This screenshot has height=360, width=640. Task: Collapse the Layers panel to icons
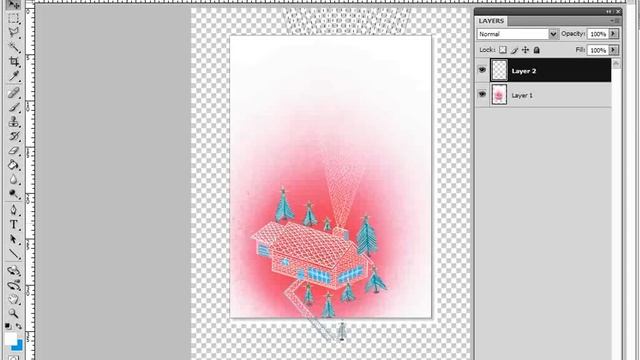tap(609, 11)
